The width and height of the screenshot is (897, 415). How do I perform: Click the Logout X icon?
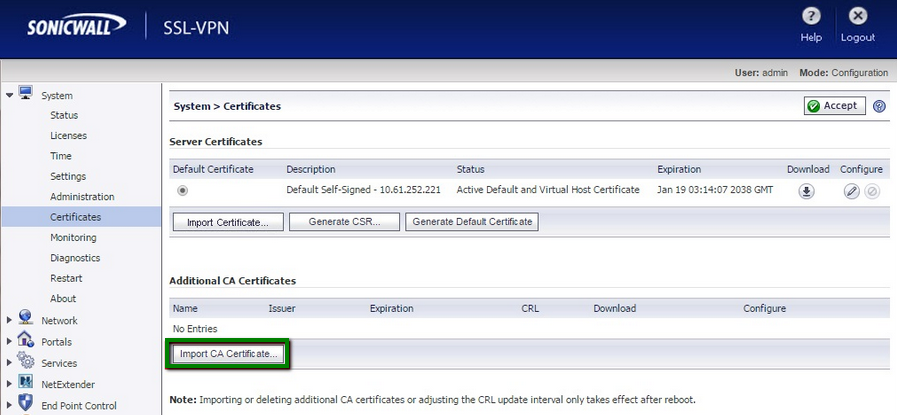click(x=858, y=17)
